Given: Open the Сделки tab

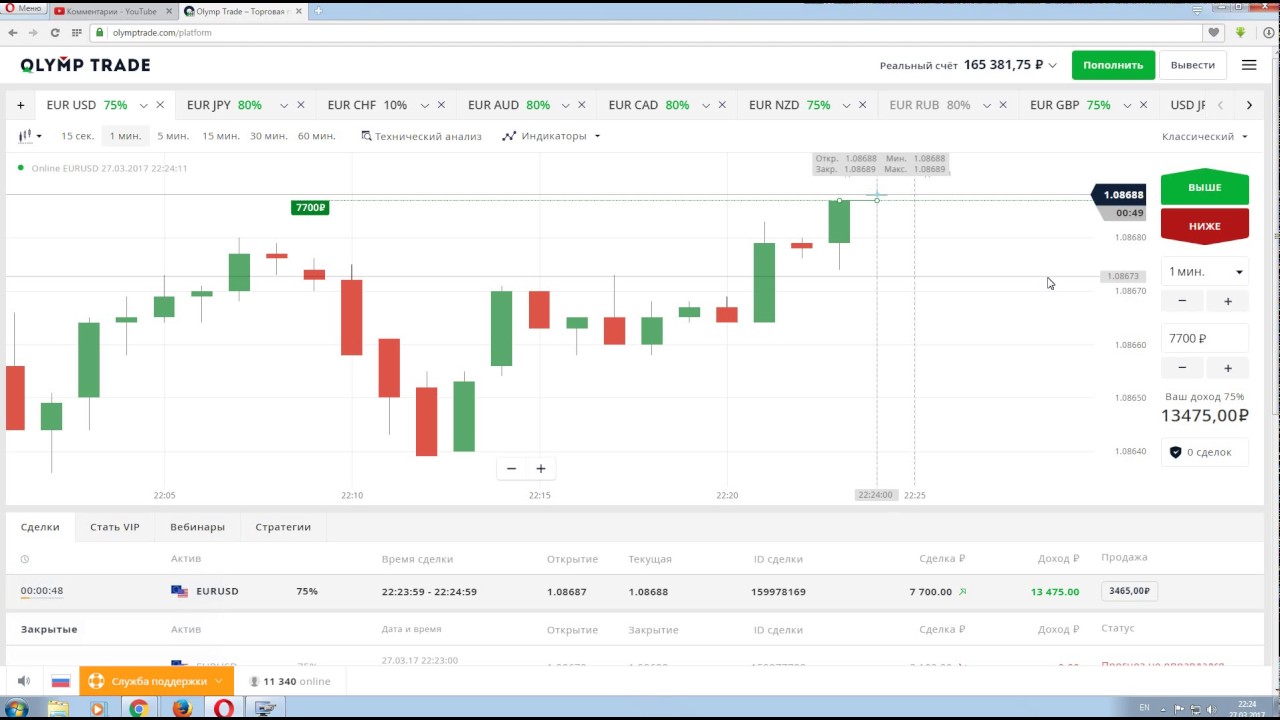Looking at the screenshot, I should click(40, 527).
